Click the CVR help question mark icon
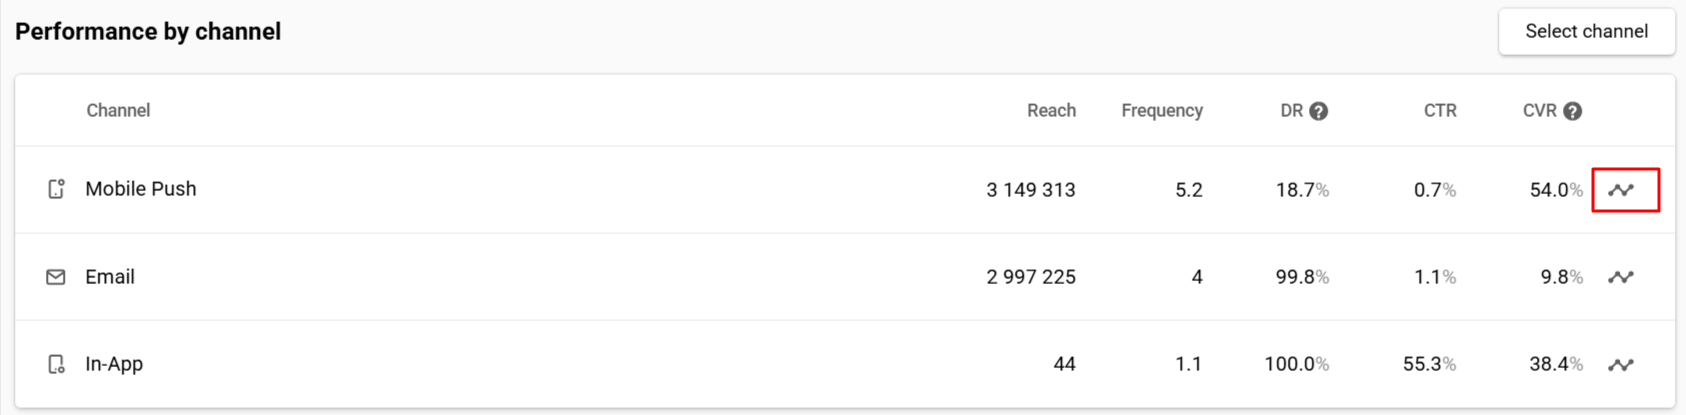Viewport: 1686px width, 415px height. (1573, 111)
